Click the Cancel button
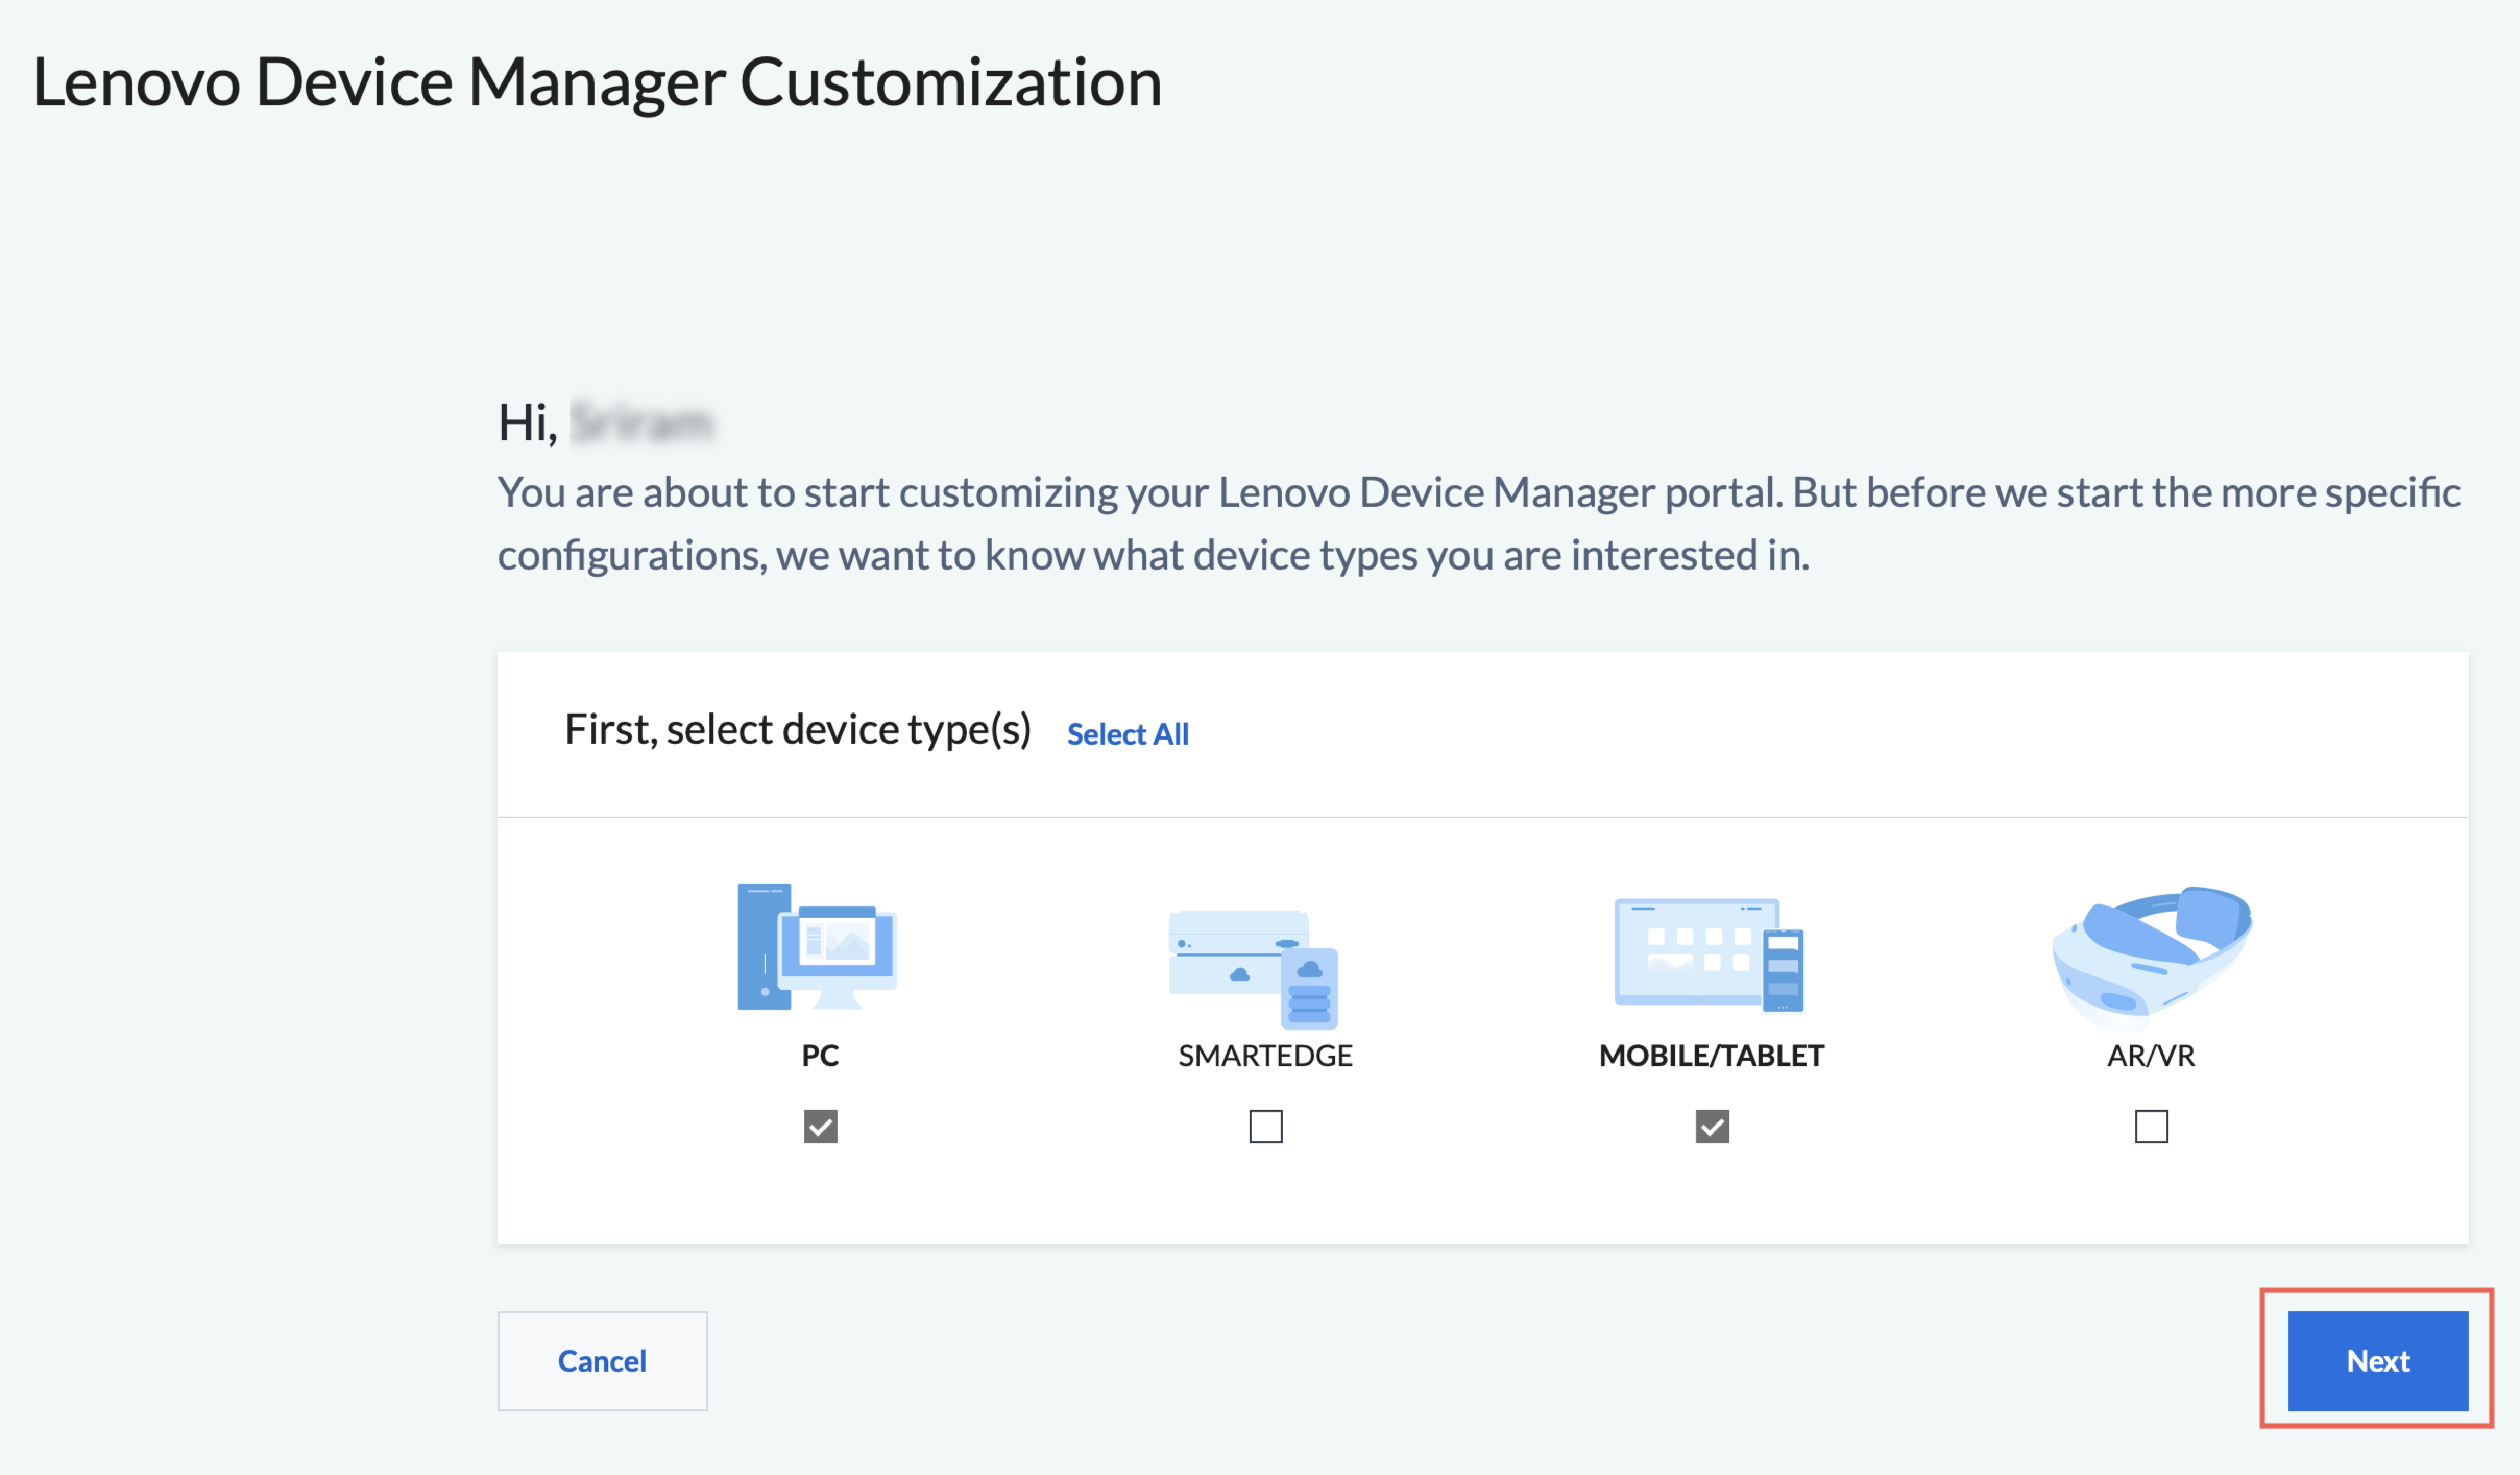2520x1475 pixels. pos(602,1360)
